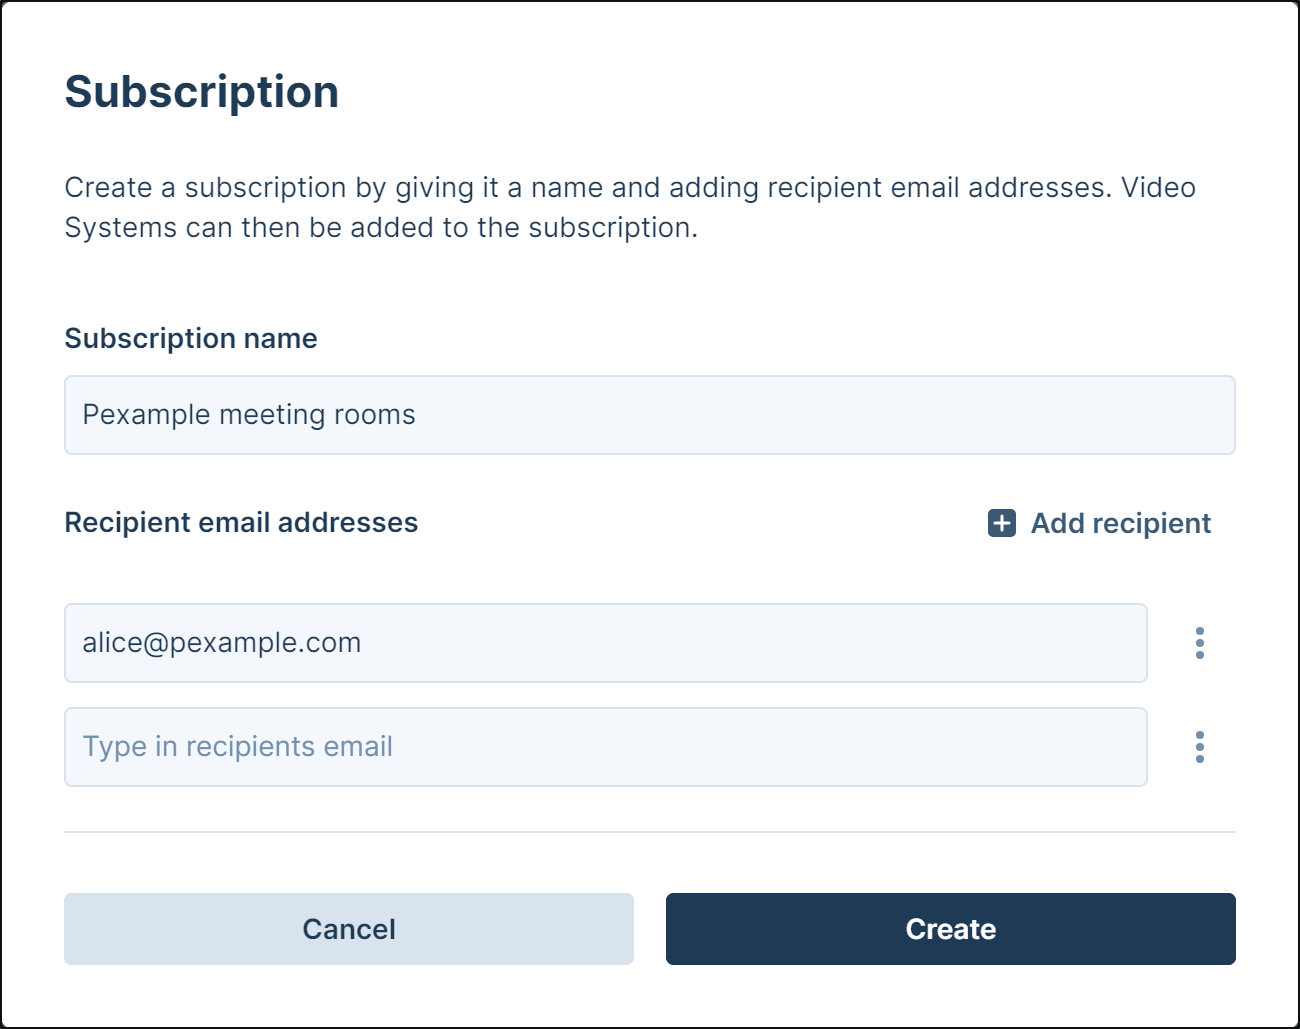Click the plus icon beside Add recipient
Image resolution: width=1300 pixels, height=1029 pixels.
[1001, 523]
